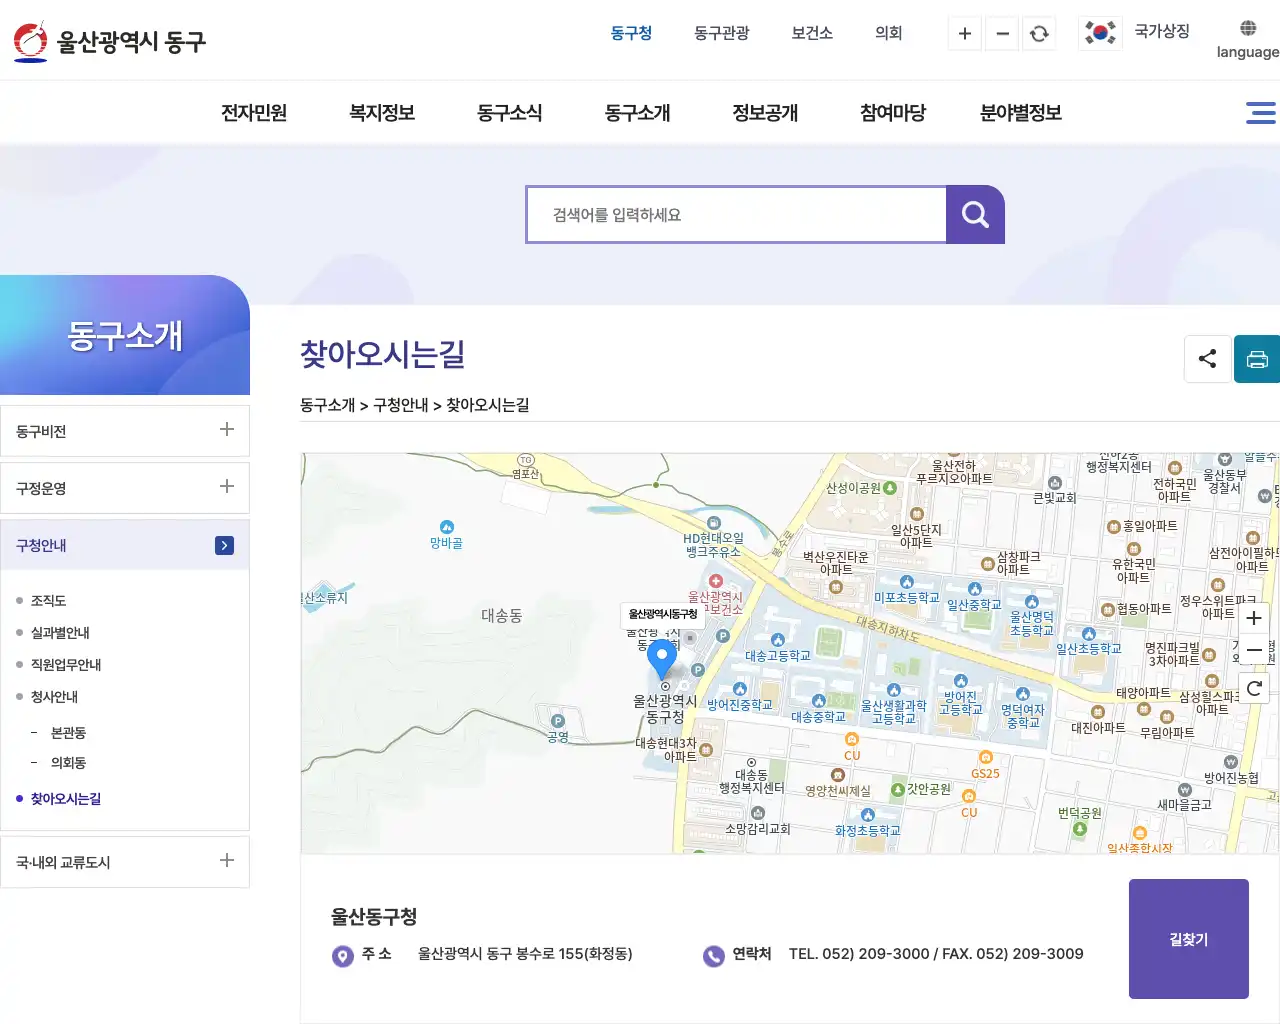The image size is (1280, 1024).
Task: Open the hamburger full menu
Action: pos(1260,113)
